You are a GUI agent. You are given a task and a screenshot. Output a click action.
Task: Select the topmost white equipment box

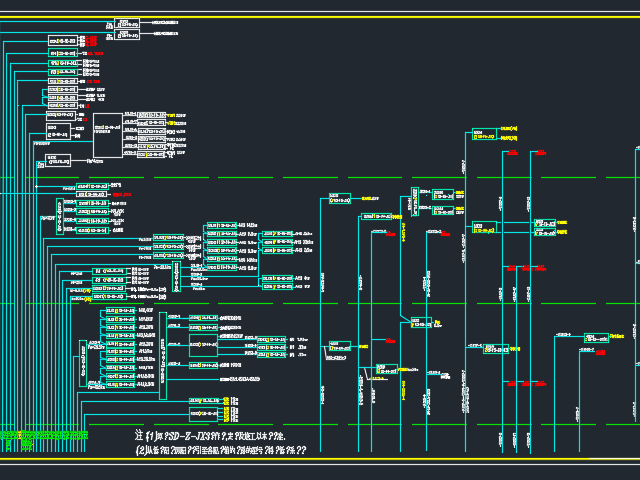click(127, 23)
